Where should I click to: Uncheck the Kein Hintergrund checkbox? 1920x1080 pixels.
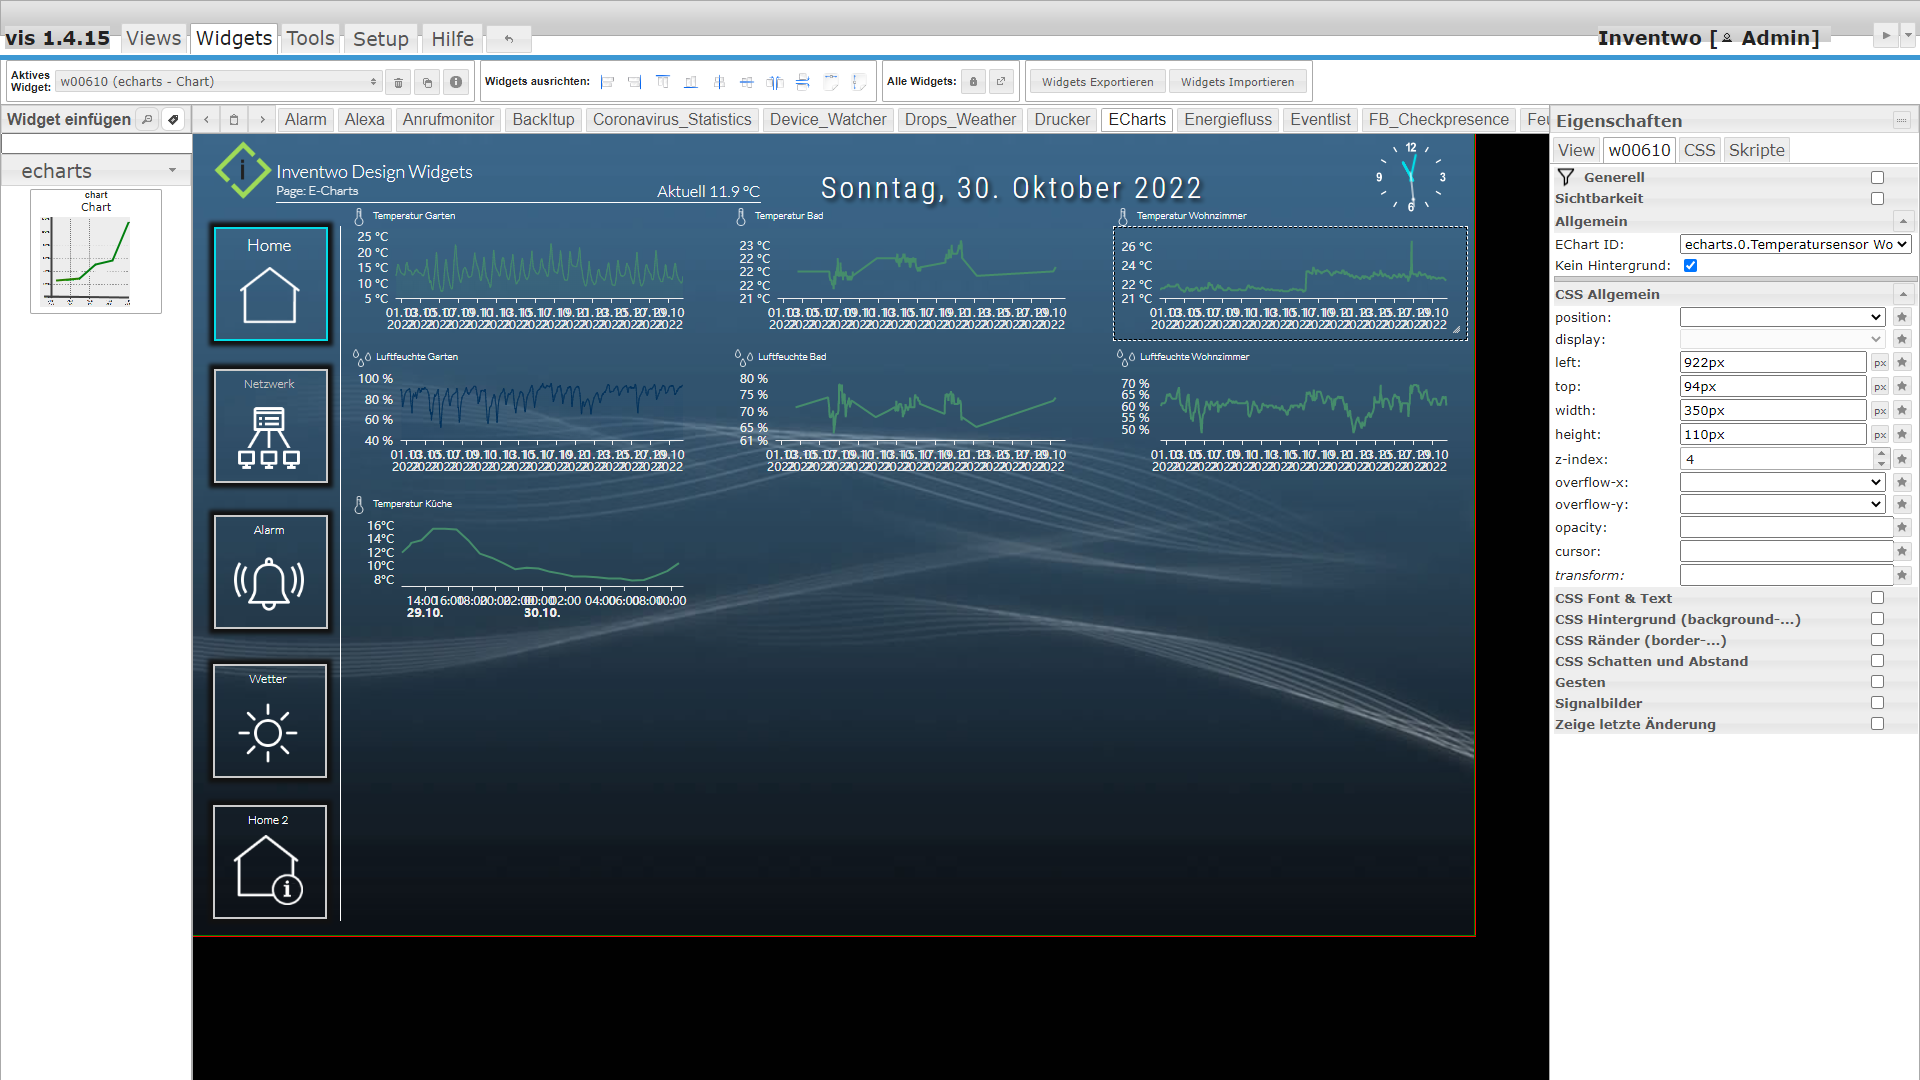click(1690, 266)
